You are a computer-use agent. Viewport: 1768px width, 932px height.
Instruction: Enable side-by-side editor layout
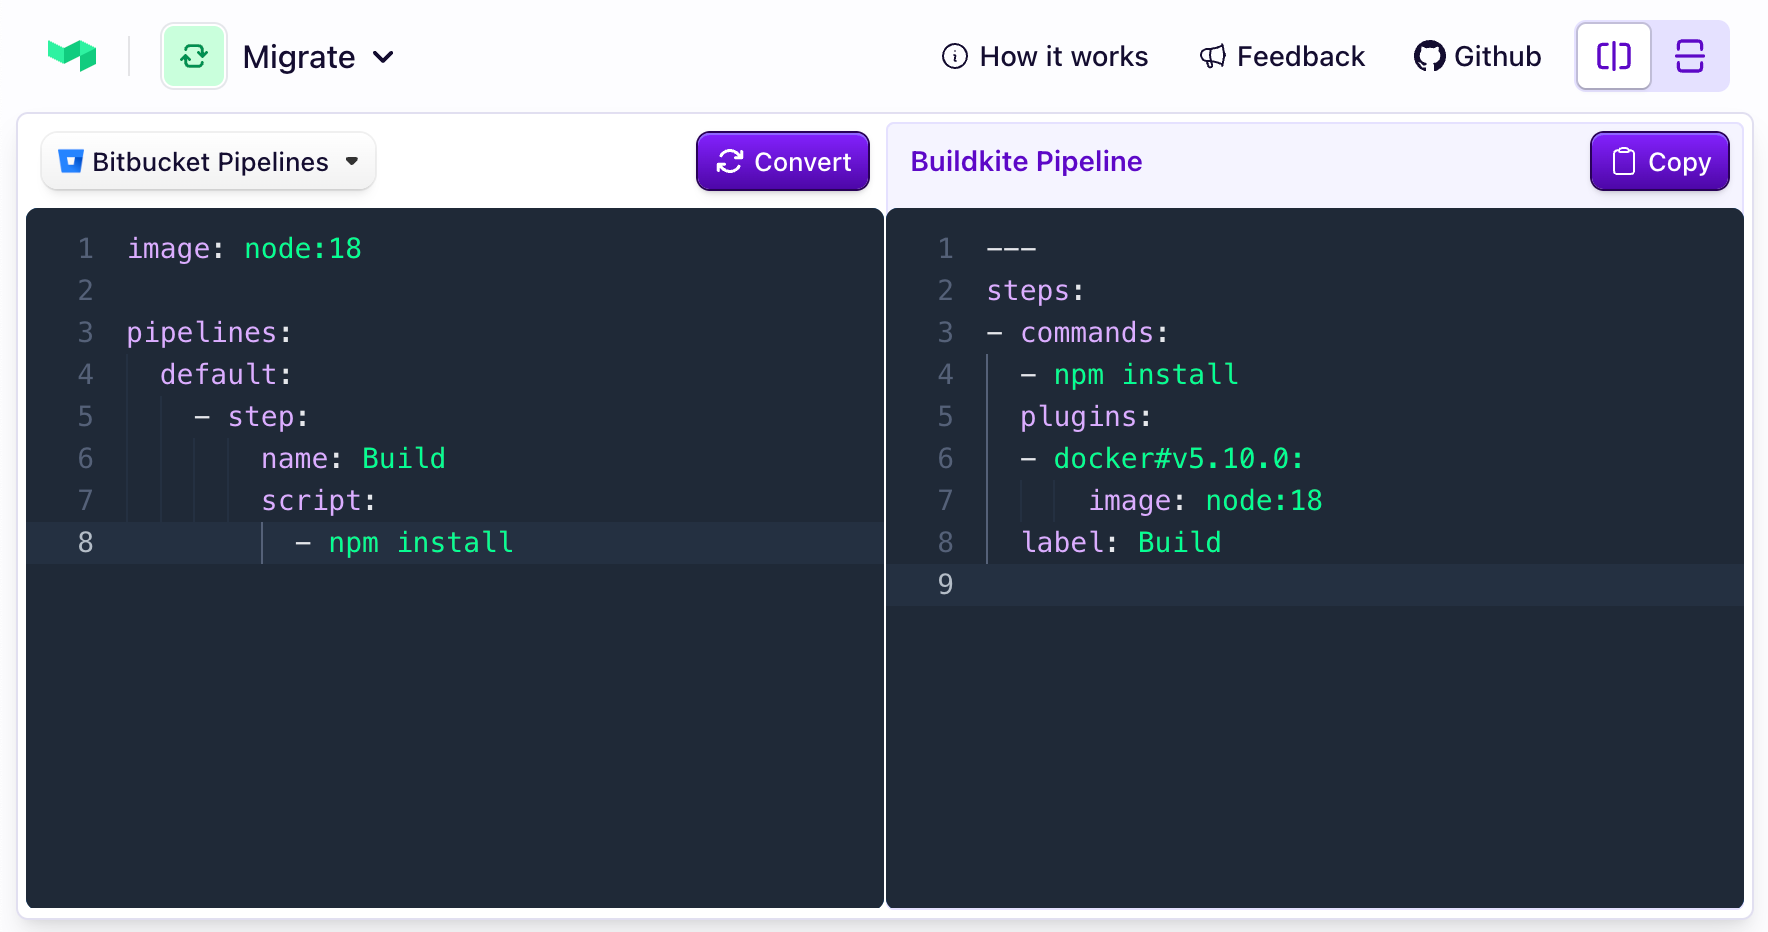pos(1613,56)
